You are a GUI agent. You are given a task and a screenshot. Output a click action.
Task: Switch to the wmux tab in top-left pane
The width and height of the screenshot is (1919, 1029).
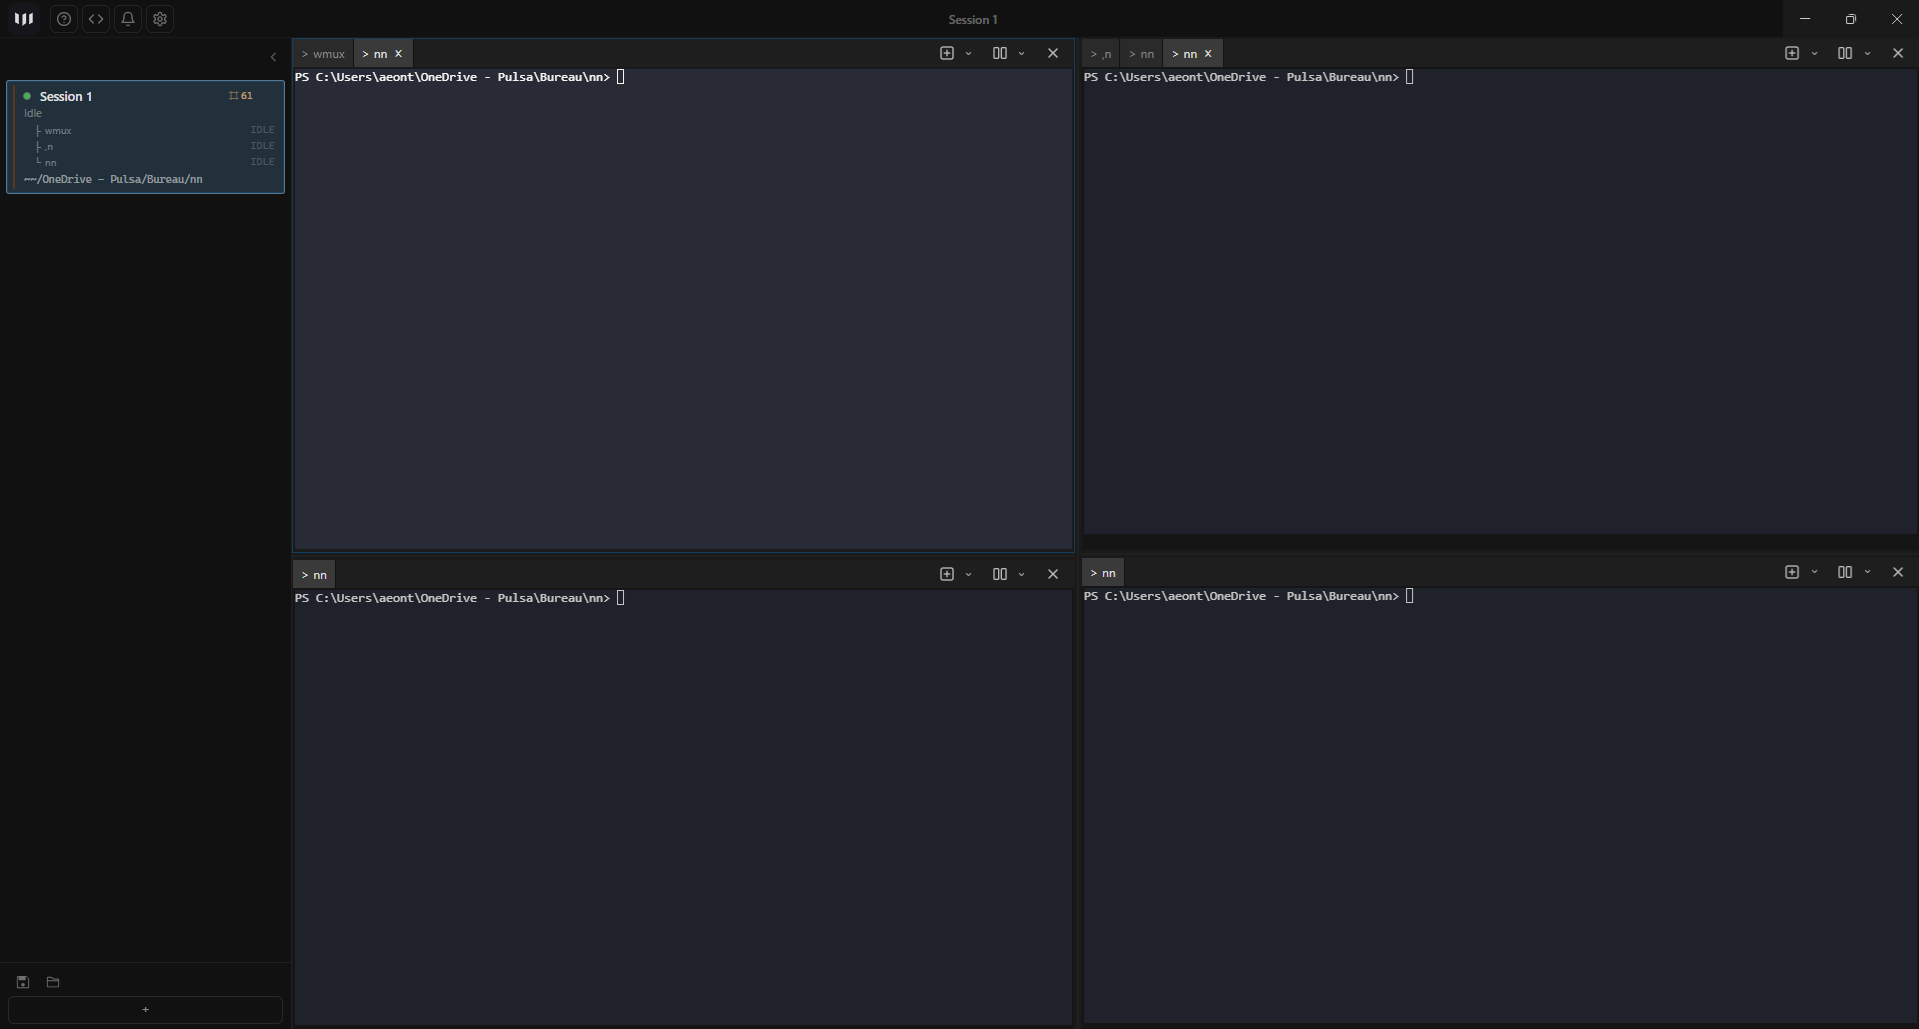324,54
